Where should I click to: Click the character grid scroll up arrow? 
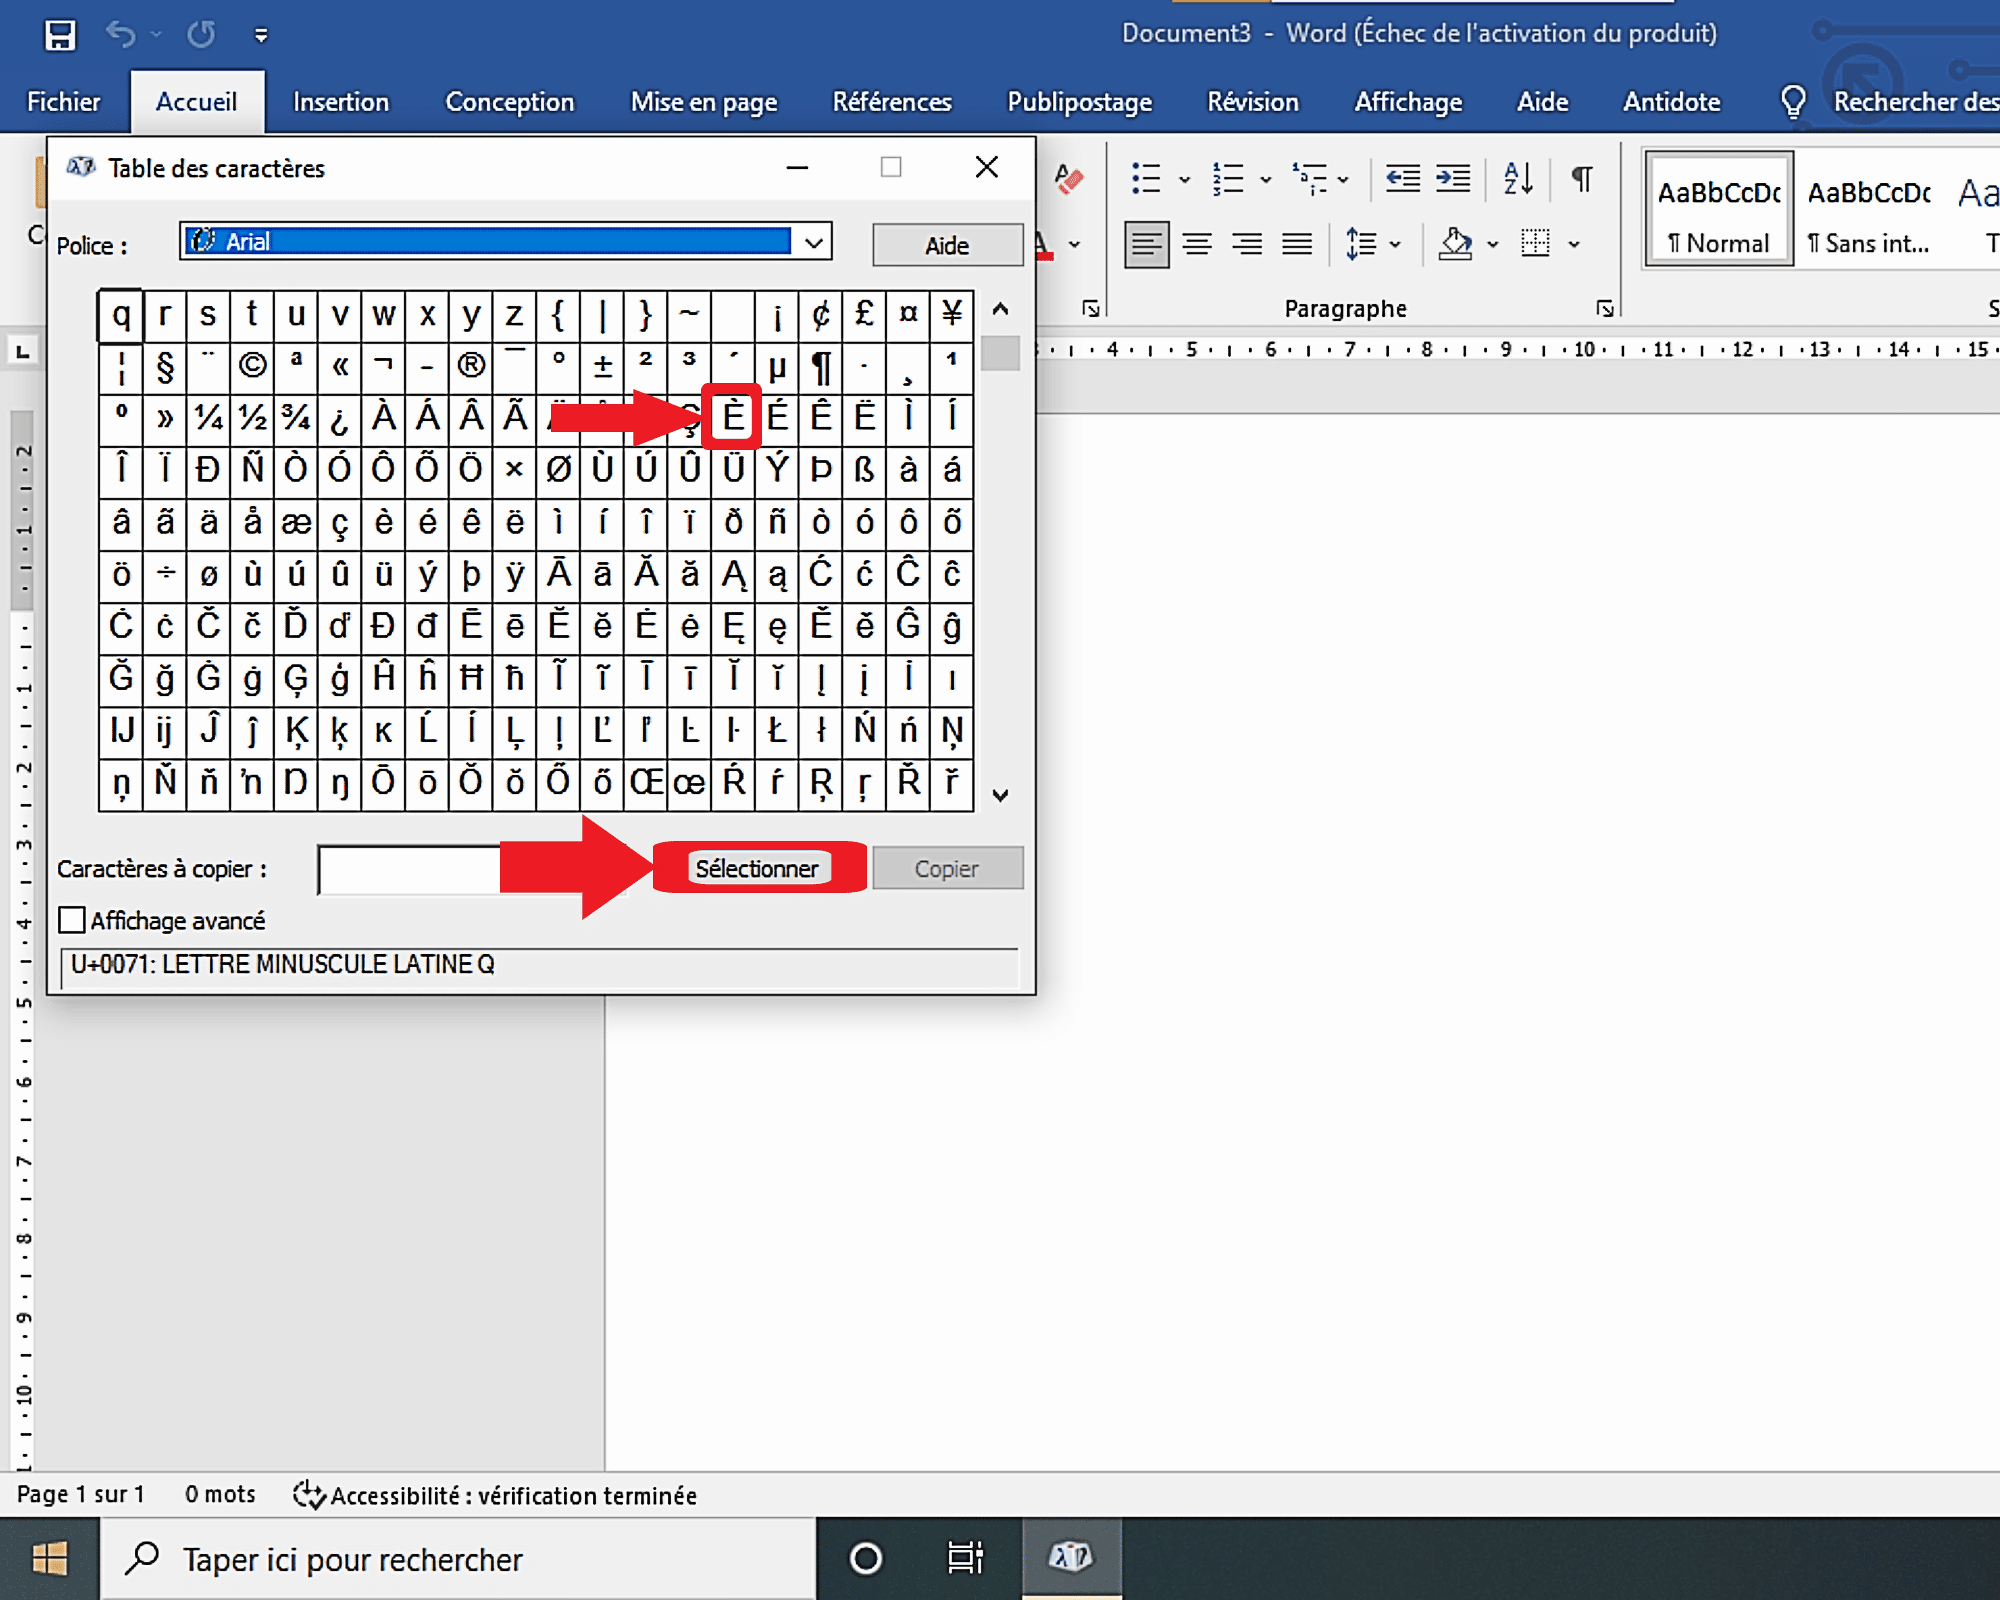point(1000,309)
